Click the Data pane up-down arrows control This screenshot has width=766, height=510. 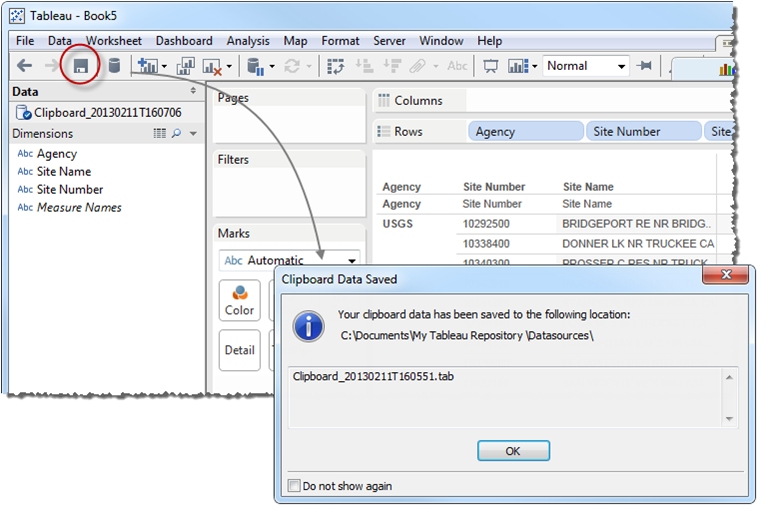[x=193, y=91]
